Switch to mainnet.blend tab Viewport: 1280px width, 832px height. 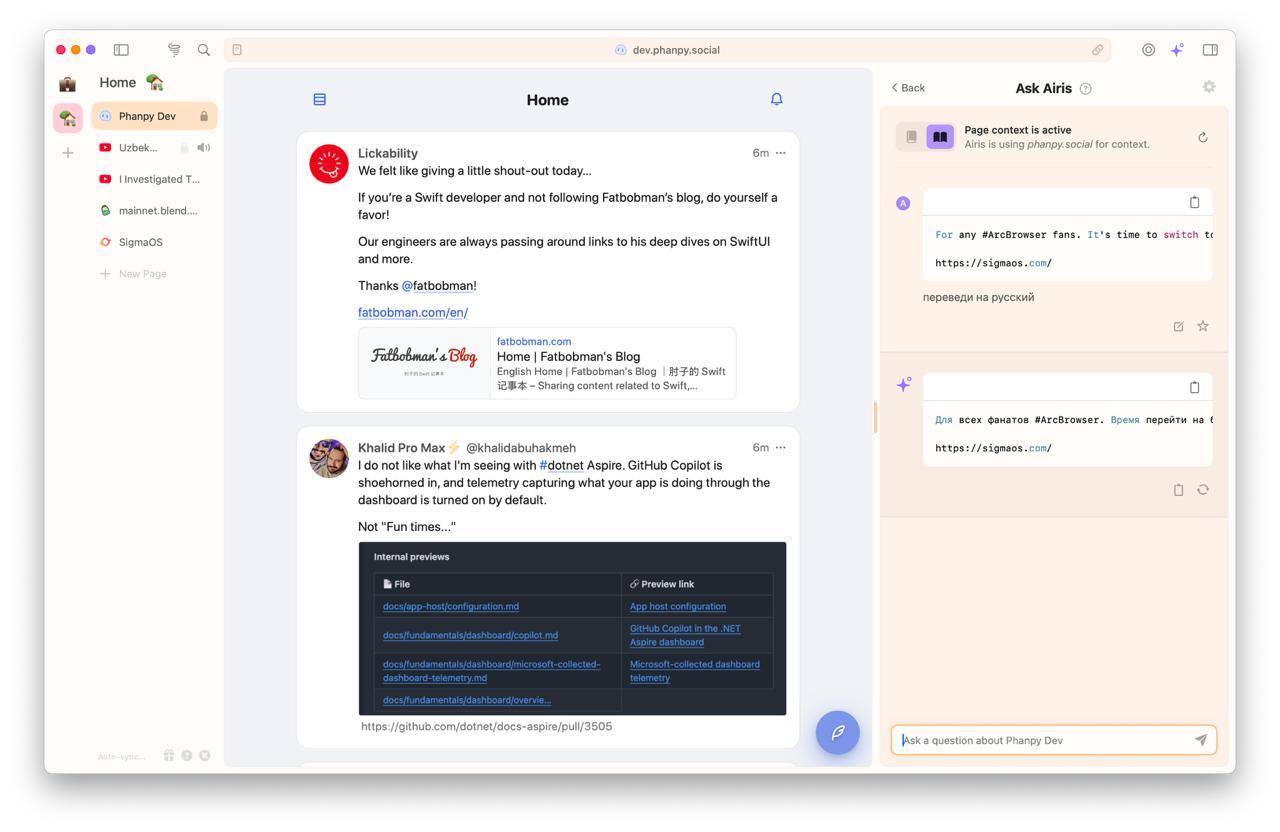coord(154,211)
